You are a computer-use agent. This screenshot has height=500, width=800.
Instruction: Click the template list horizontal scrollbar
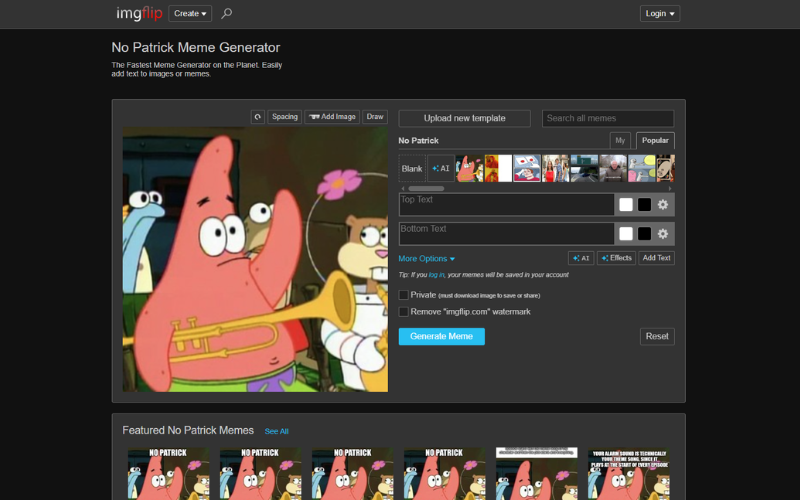[426, 188]
